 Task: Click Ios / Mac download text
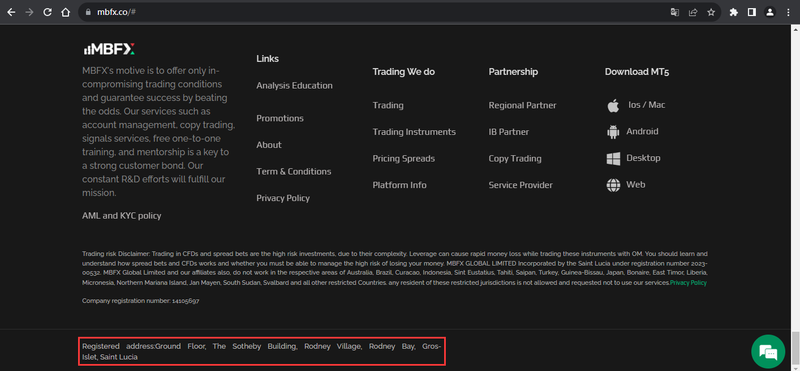(x=646, y=105)
